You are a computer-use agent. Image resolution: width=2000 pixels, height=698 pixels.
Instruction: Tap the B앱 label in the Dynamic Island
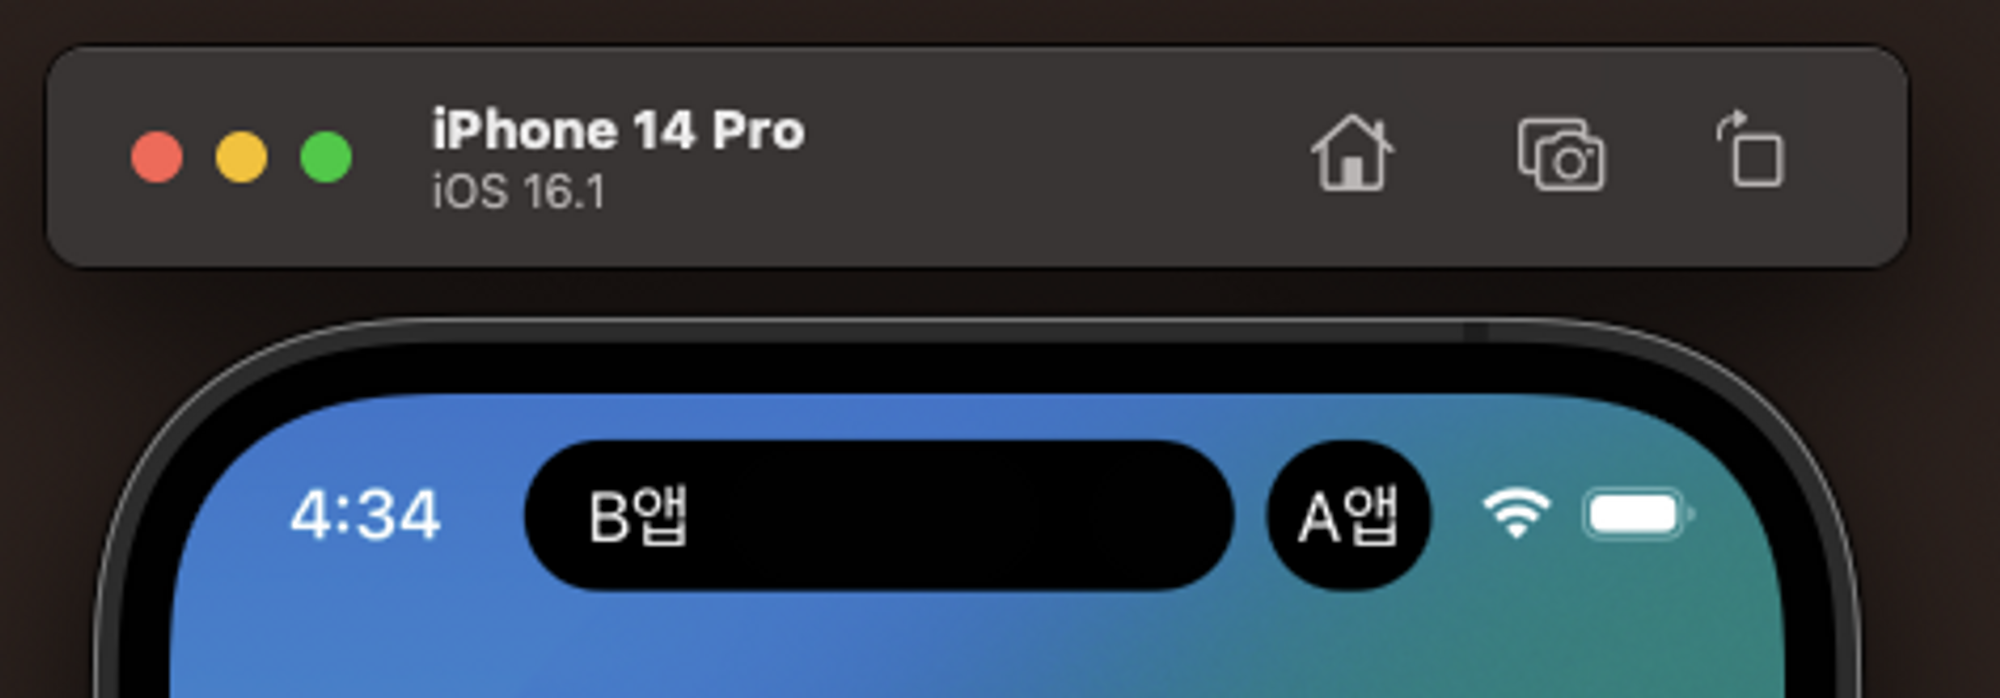point(638,517)
